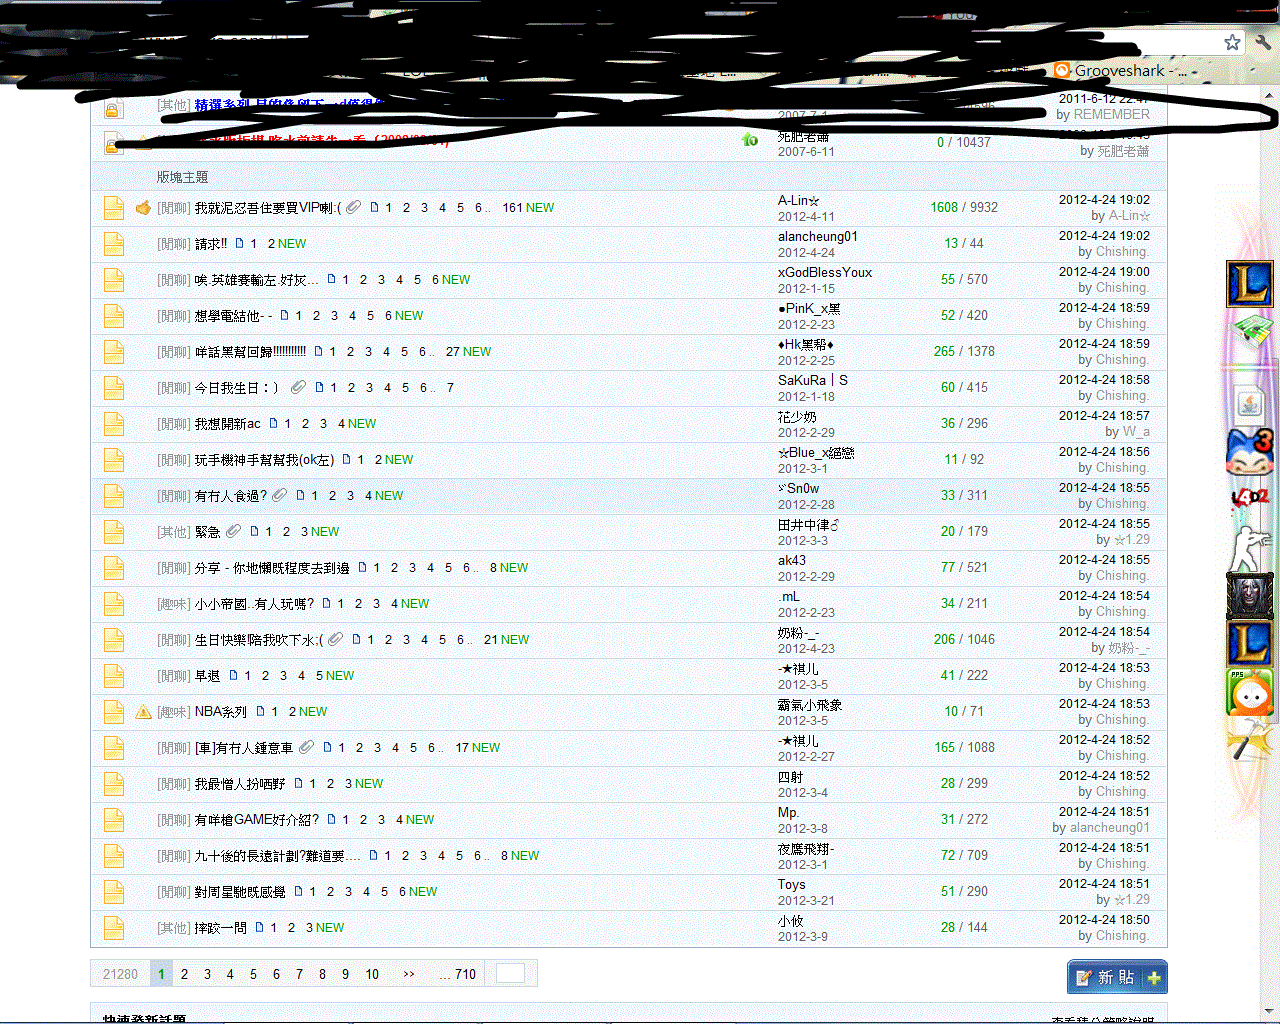Open the Grooveshark bookmark
Image resolution: width=1280 pixels, height=1024 pixels.
point(1121,71)
